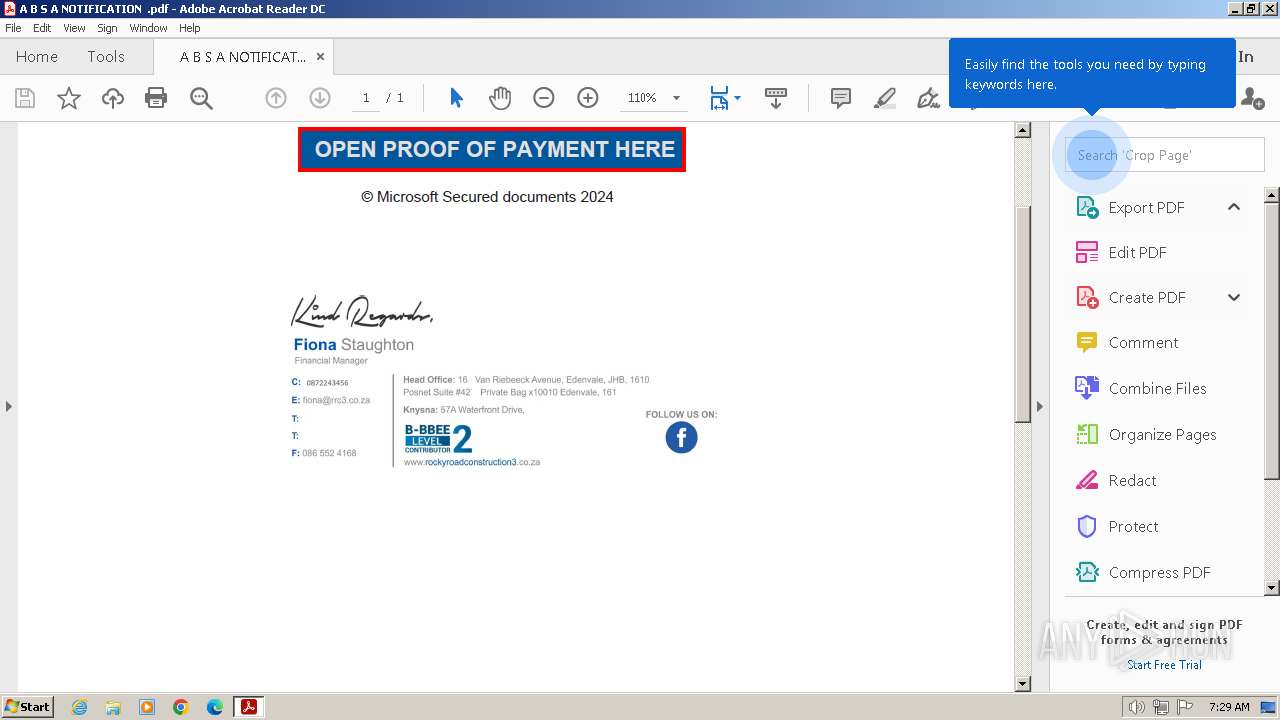1280x720 pixels.
Task: Click the tools pane scrollbar down arrow
Action: point(1272,588)
